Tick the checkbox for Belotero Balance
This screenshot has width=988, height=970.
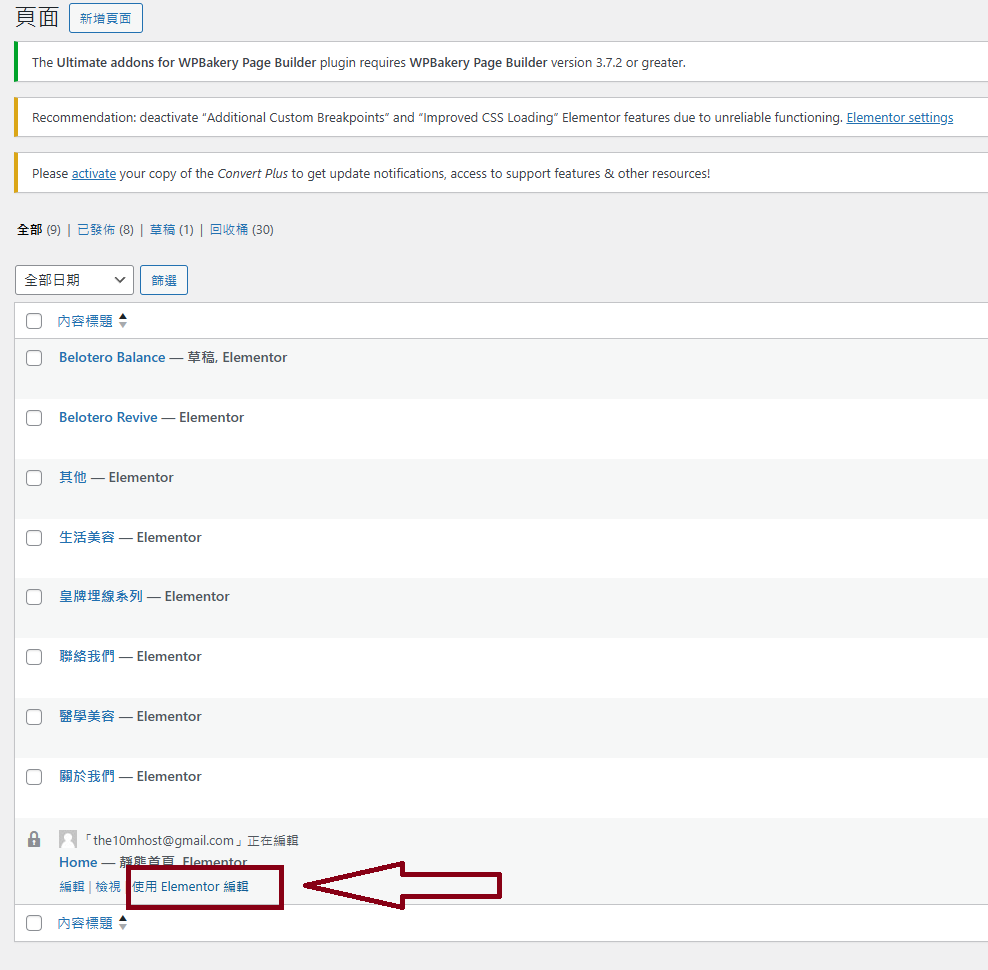[x=34, y=358]
